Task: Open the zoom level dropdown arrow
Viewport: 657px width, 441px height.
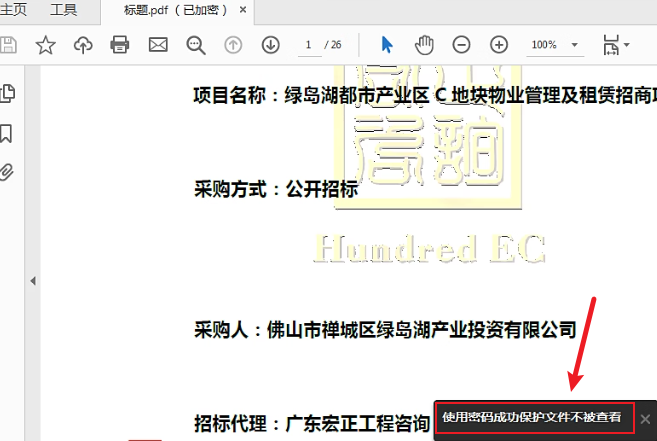Action: click(x=574, y=45)
